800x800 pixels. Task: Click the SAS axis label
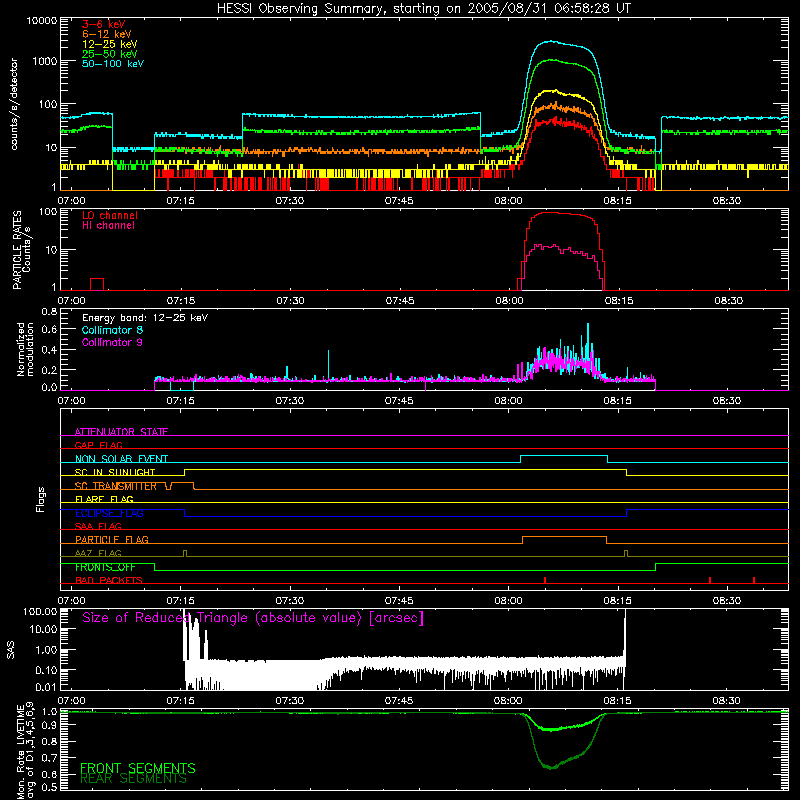coord(11,649)
